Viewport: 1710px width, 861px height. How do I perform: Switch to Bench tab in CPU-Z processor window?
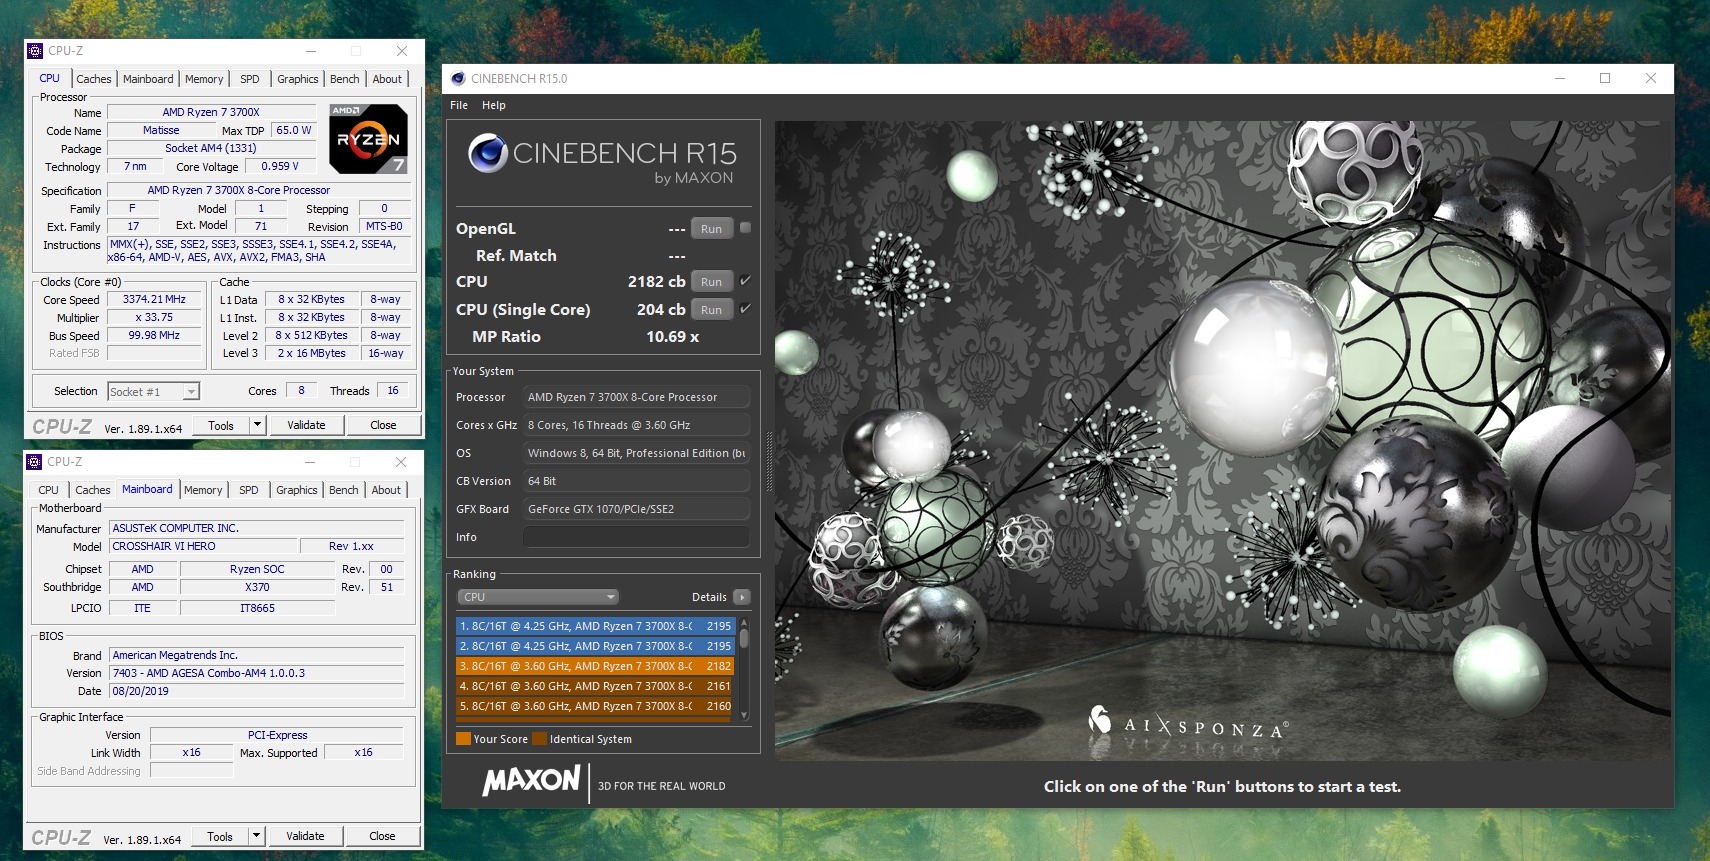[345, 79]
